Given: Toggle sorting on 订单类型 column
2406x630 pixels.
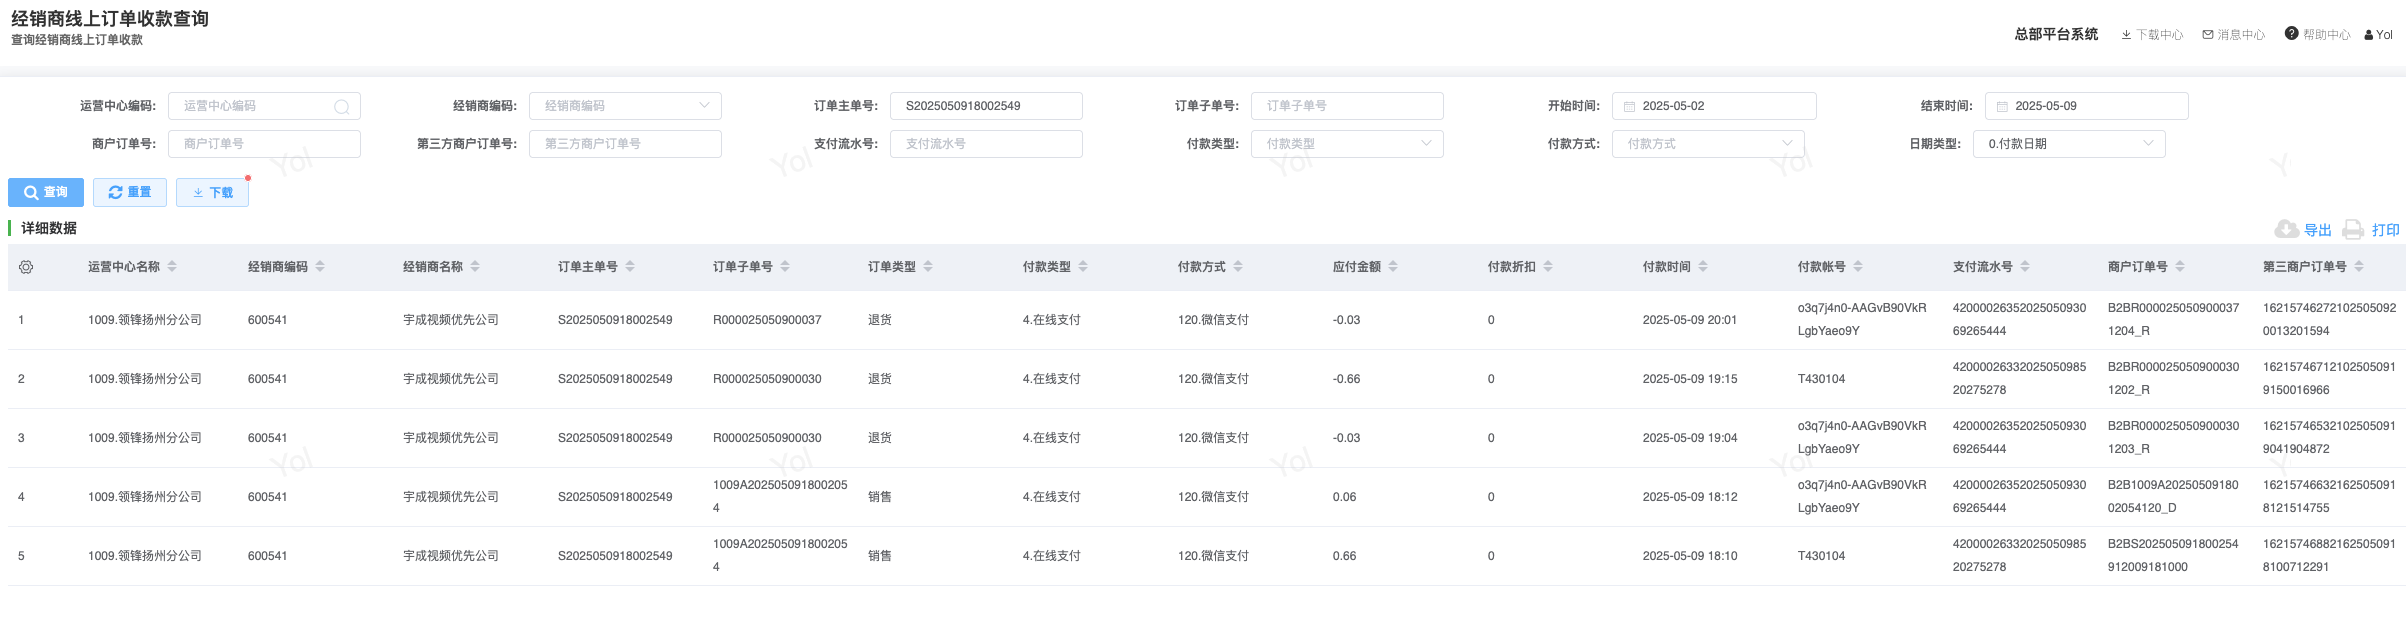Looking at the screenshot, I should 928,267.
